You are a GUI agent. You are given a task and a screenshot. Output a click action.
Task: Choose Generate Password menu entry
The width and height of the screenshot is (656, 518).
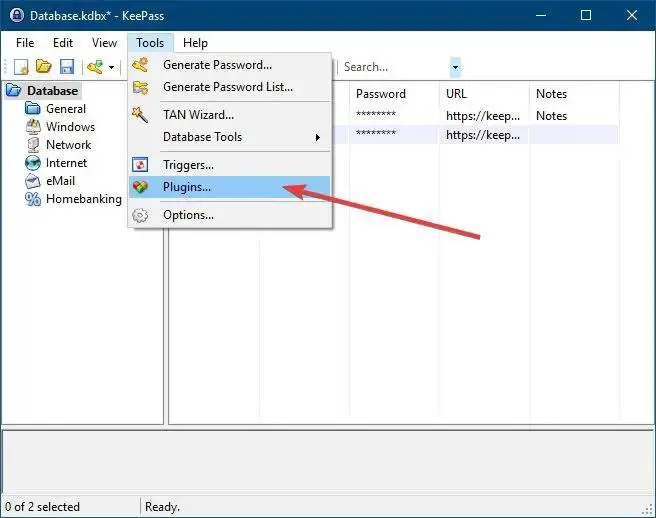pyautogui.click(x=230, y=65)
